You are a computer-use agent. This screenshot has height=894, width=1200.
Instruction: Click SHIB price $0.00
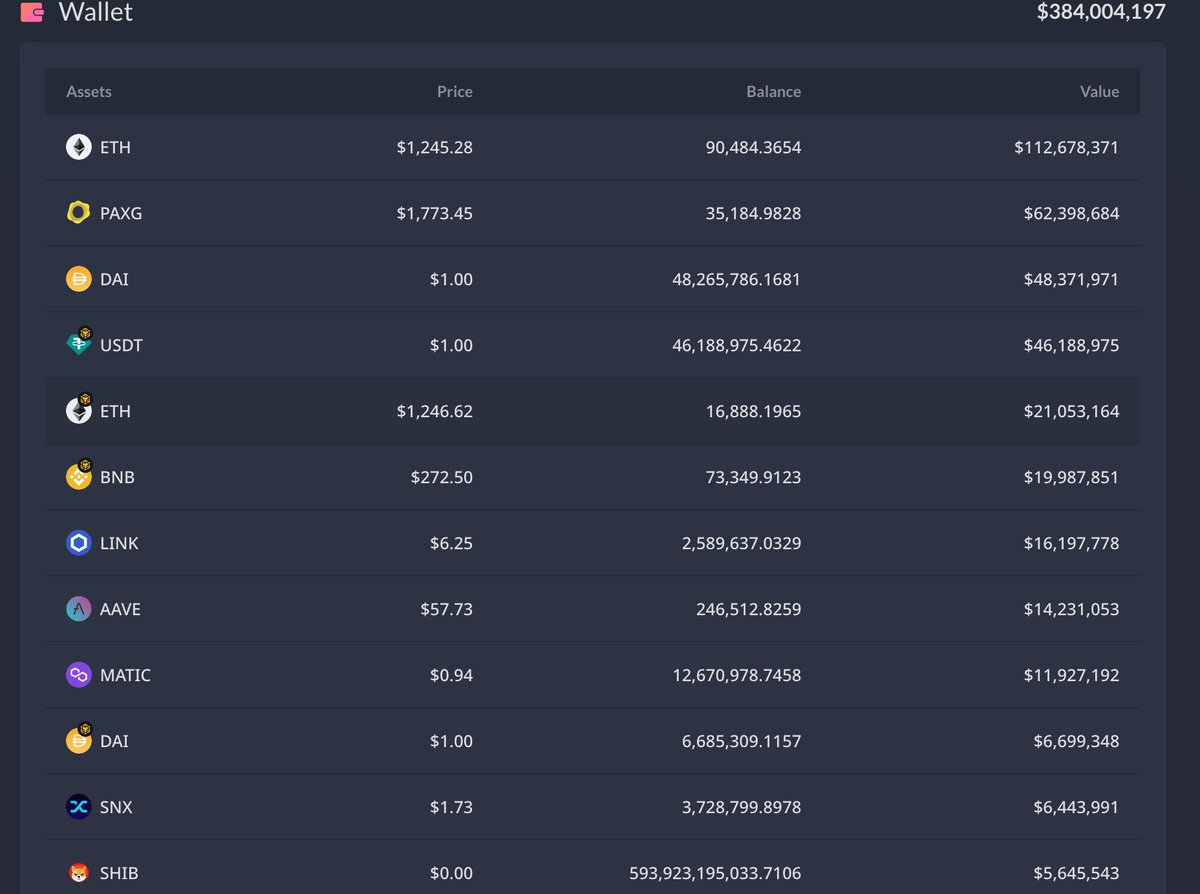click(x=451, y=873)
